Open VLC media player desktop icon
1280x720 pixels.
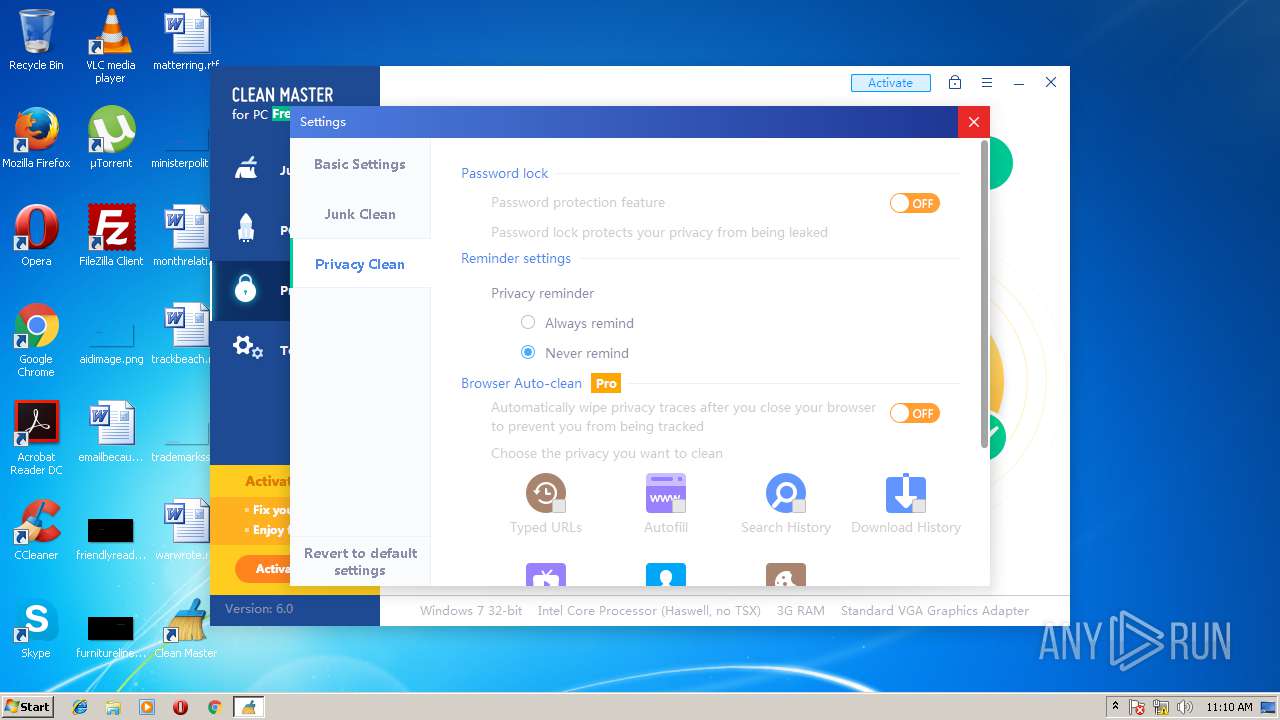(110, 45)
